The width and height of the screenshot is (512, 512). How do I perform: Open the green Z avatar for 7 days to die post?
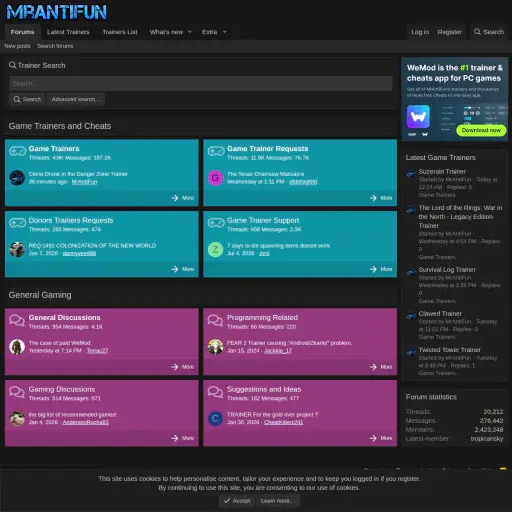(215, 249)
